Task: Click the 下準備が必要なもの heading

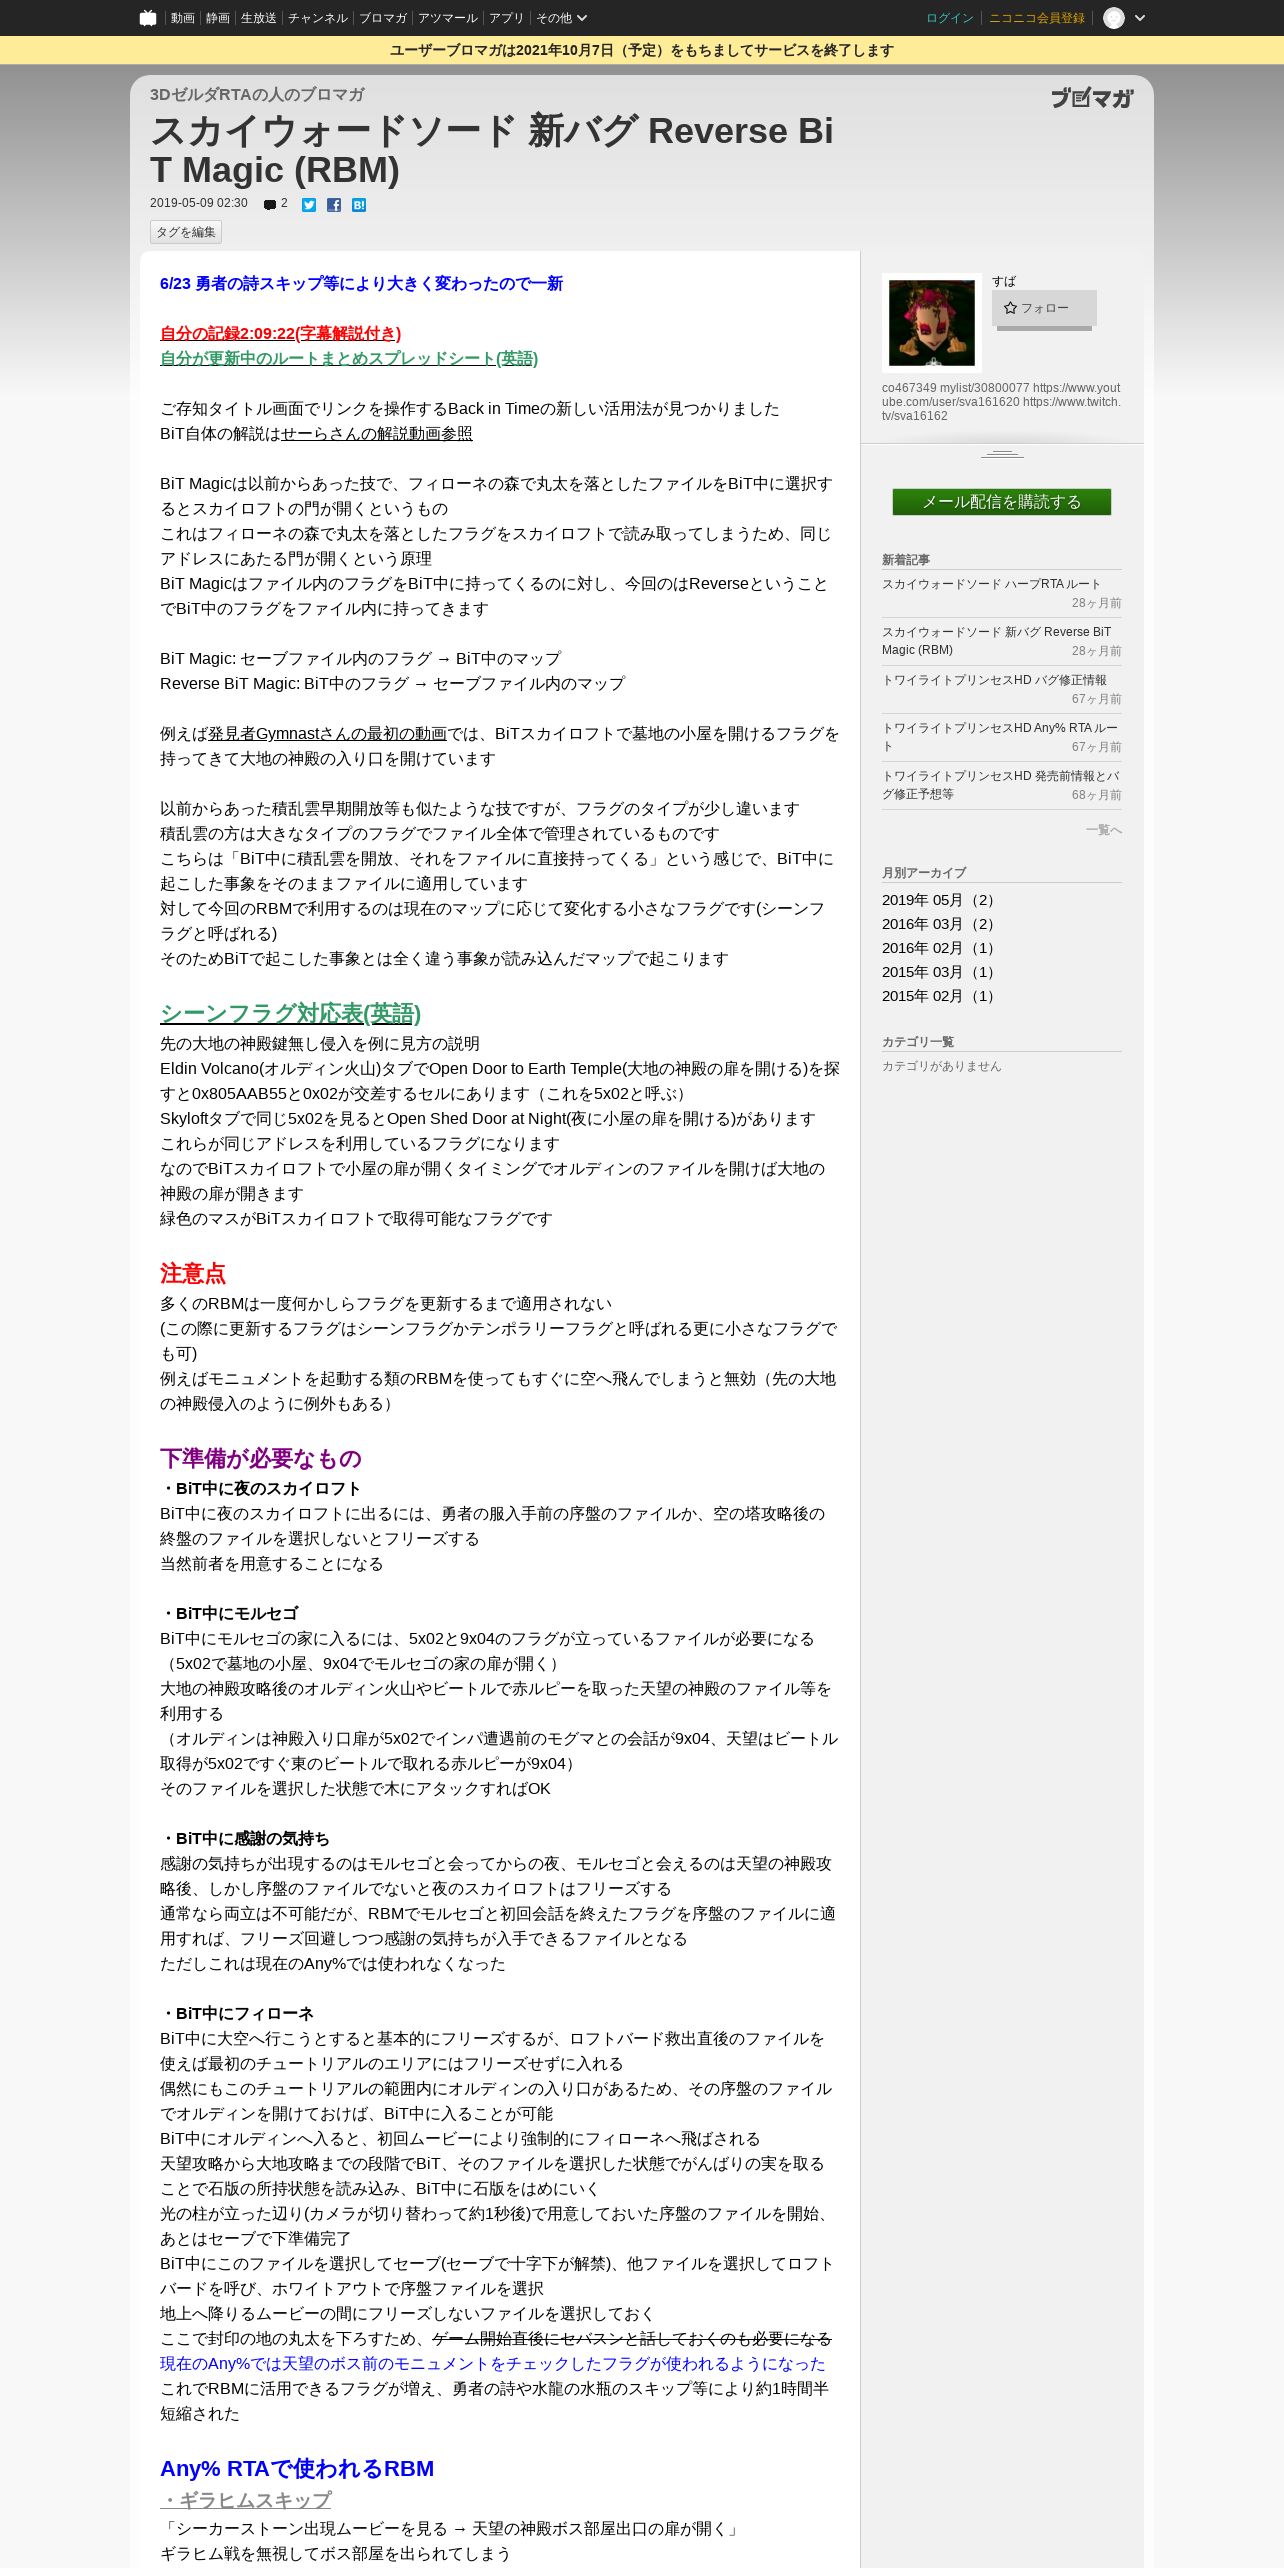Action: (x=260, y=1458)
